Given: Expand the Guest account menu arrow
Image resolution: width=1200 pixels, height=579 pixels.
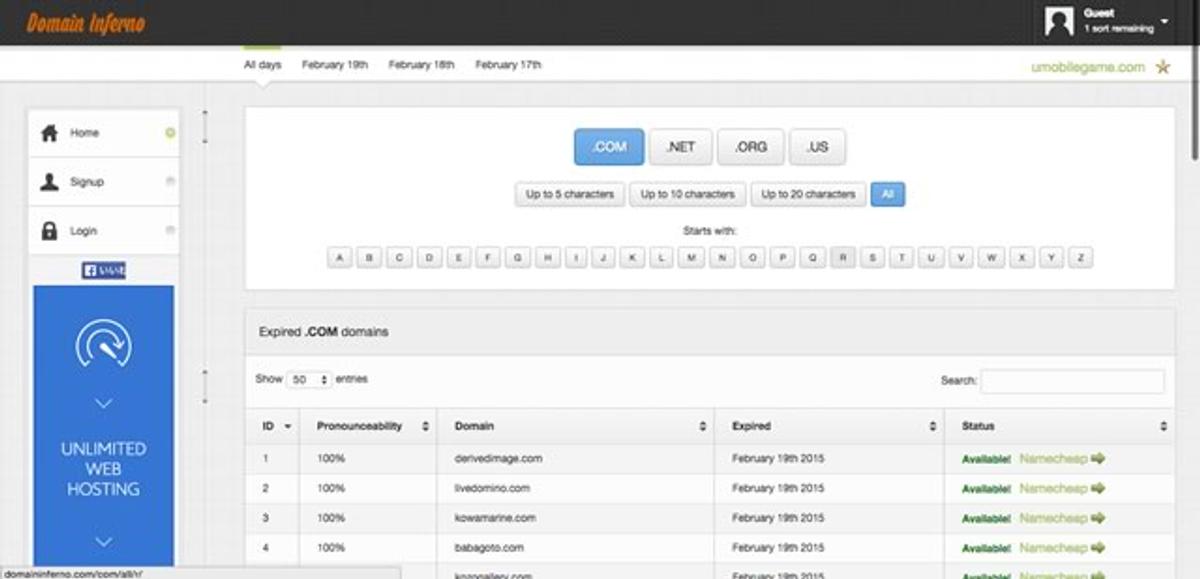Looking at the screenshot, I should tap(1165, 21).
